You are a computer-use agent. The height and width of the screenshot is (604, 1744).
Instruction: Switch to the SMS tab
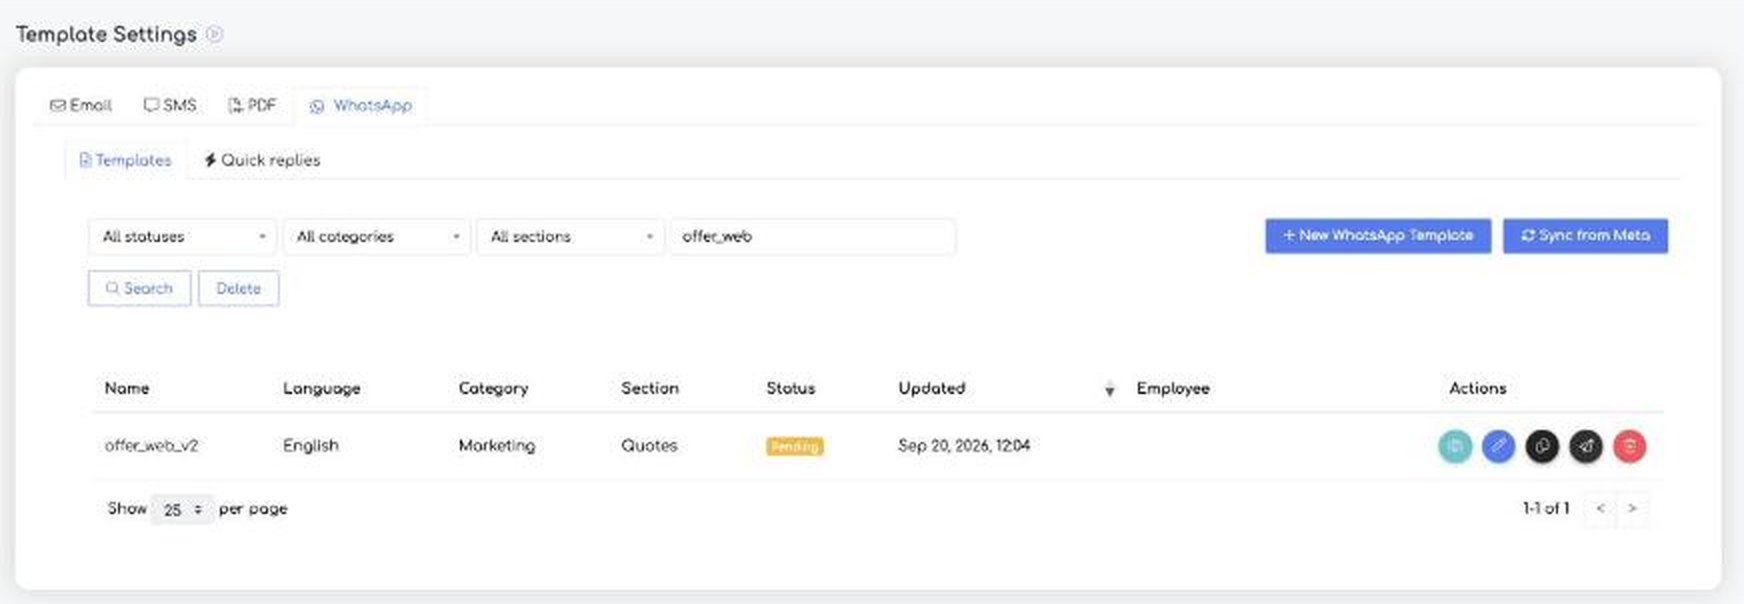(170, 105)
